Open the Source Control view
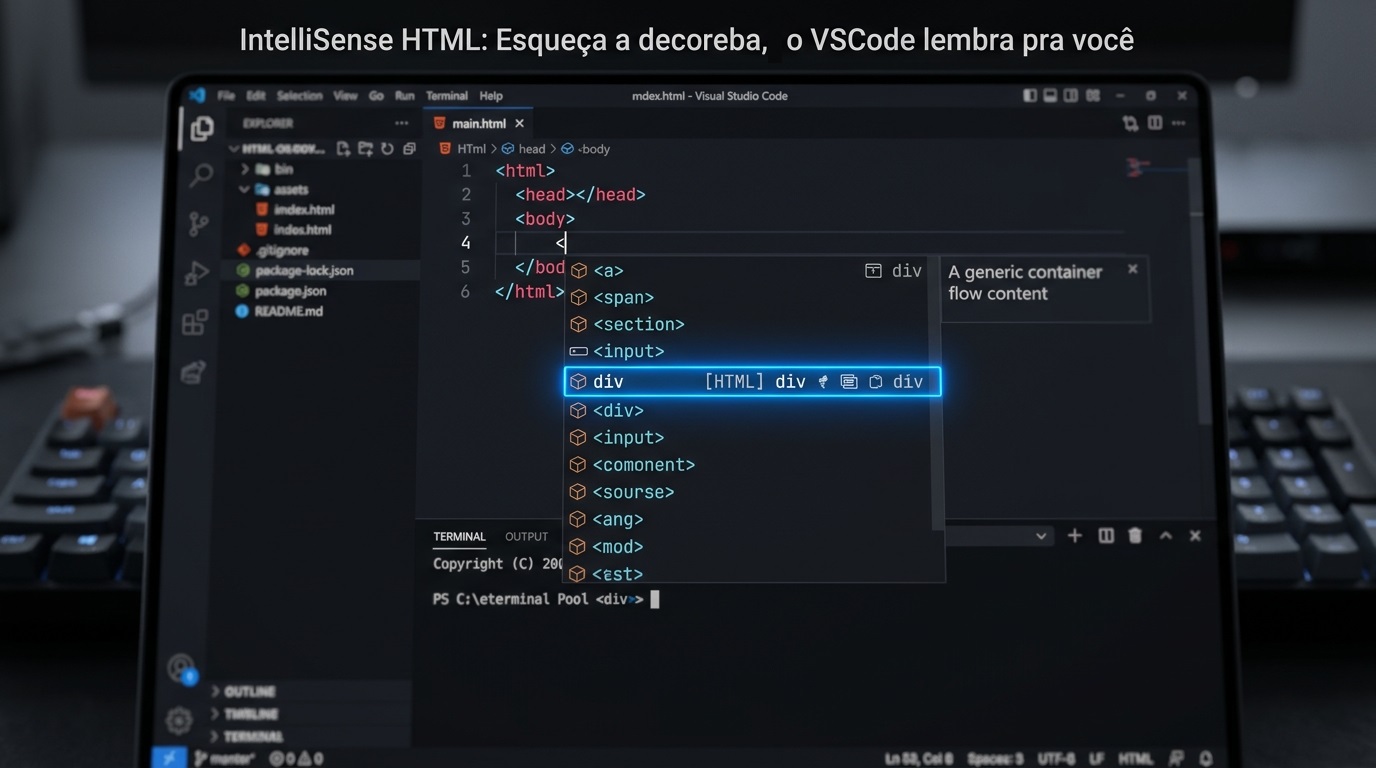This screenshot has height=768, width=1376. [199, 224]
